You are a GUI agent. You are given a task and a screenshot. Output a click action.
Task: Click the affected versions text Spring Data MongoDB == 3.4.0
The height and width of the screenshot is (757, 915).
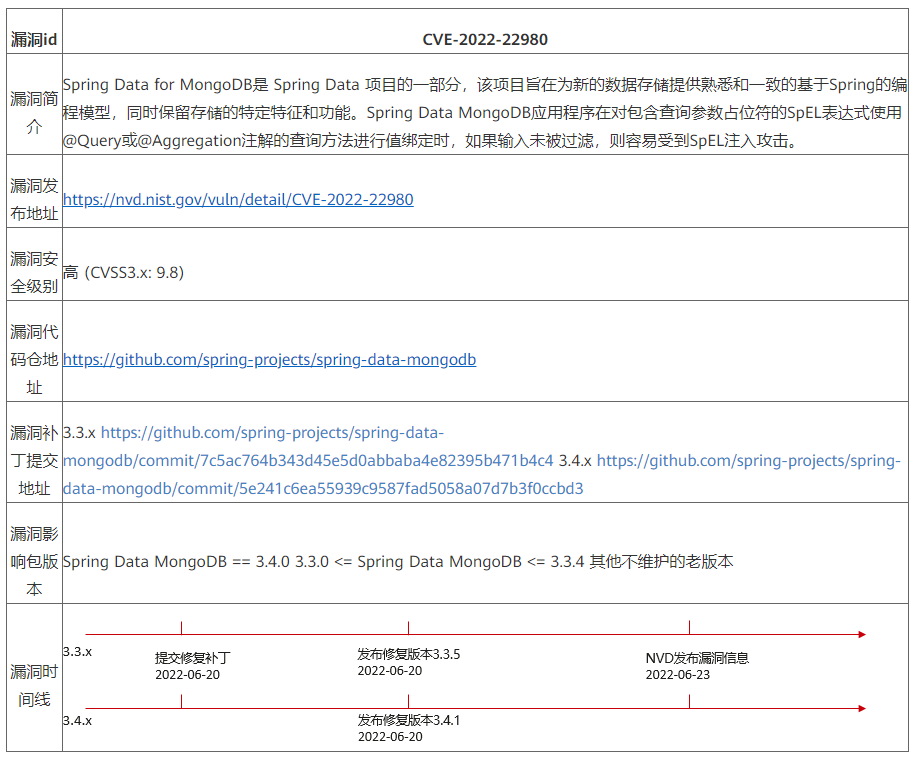click(x=176, y=561)
